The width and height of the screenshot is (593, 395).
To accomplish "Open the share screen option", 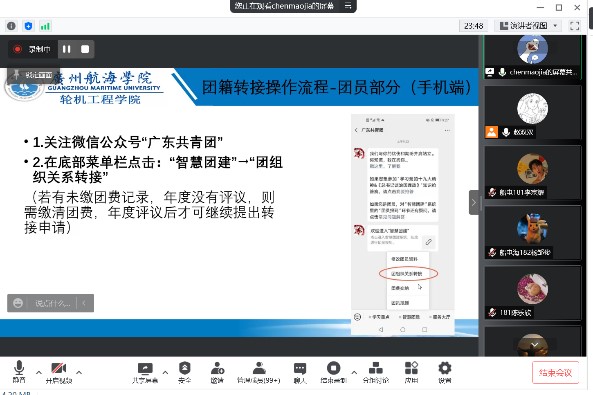I will click(145, 372).
